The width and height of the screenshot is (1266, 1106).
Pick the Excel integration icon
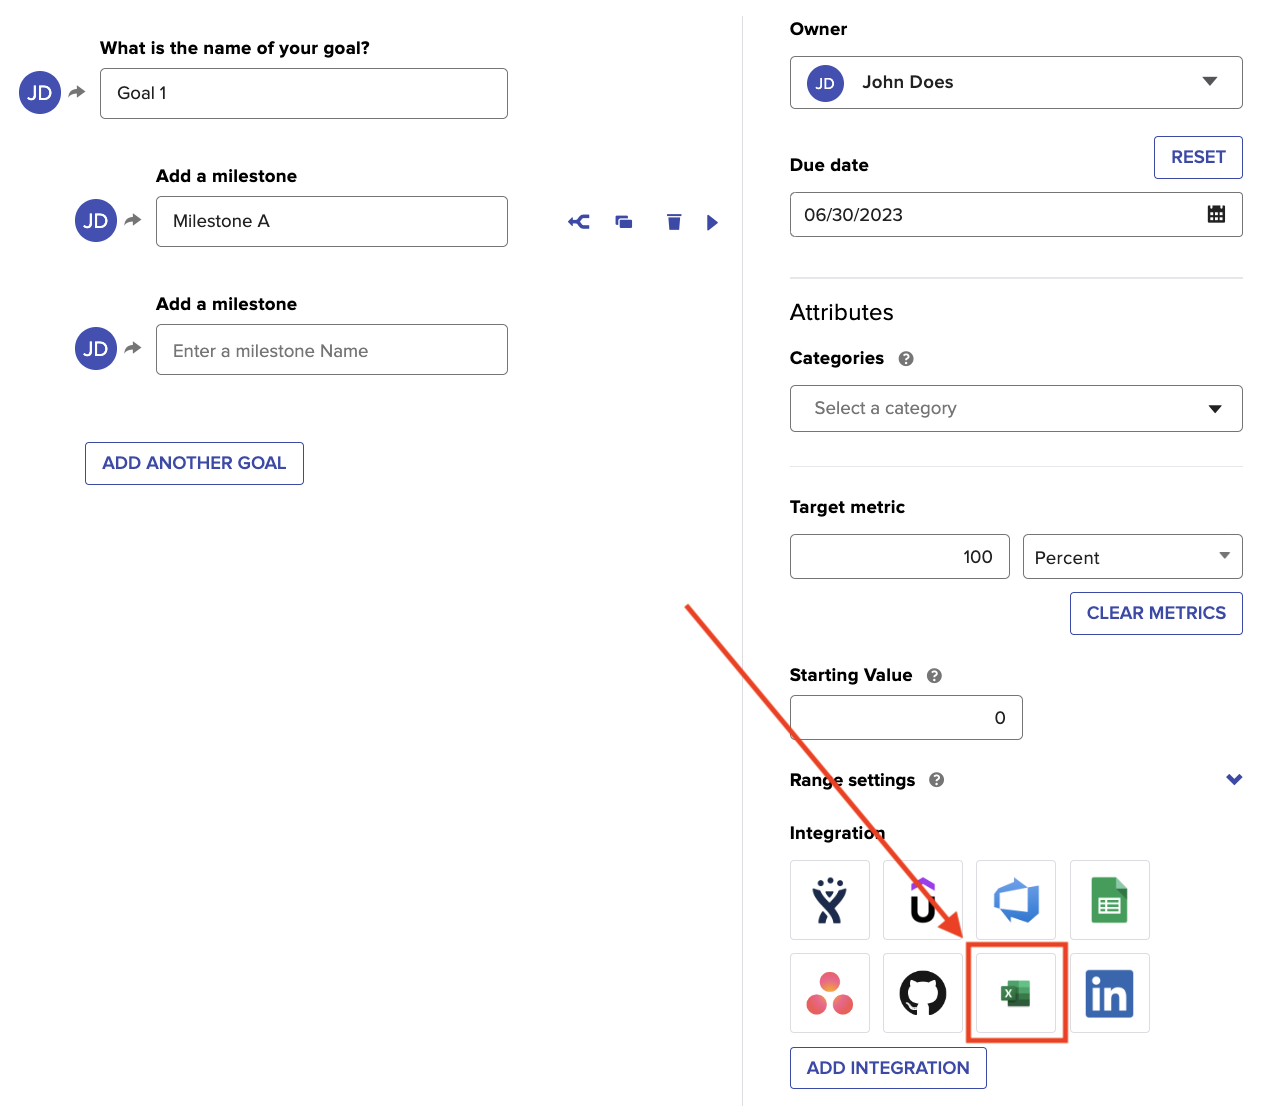1016,993
